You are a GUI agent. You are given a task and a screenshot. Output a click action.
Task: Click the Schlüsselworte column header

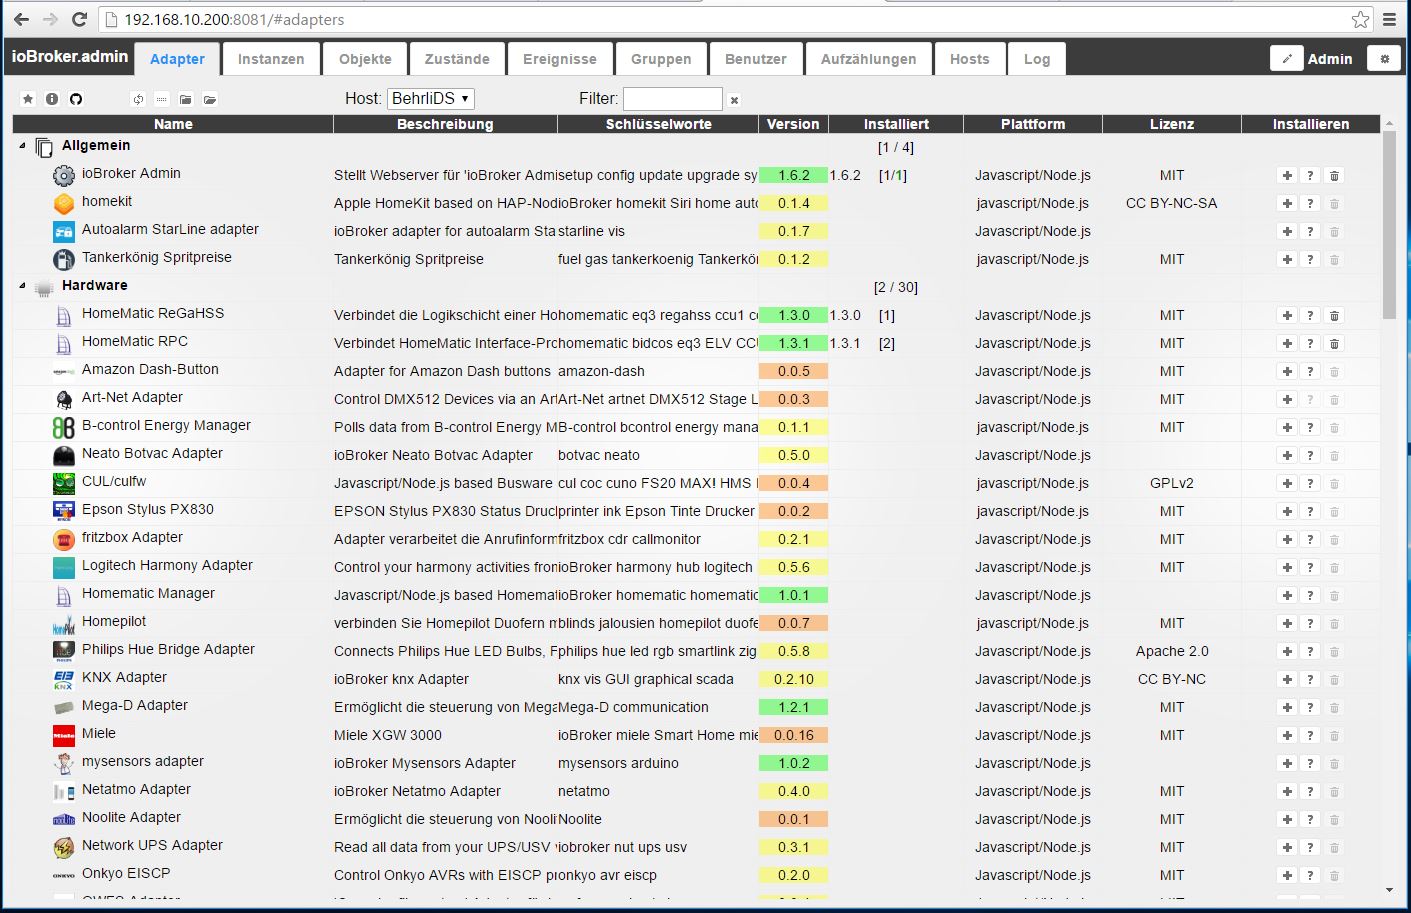pyautogui.click(x=658, y=124)
